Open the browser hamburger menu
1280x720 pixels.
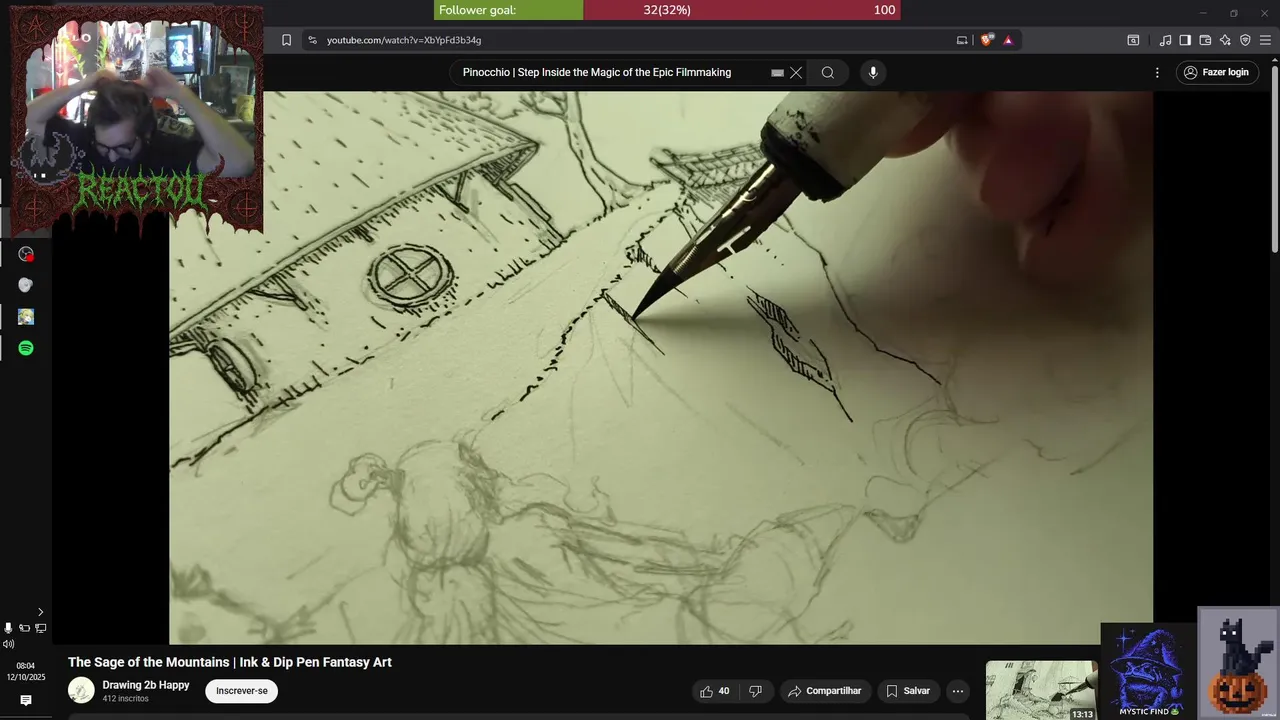(1265, 40)
